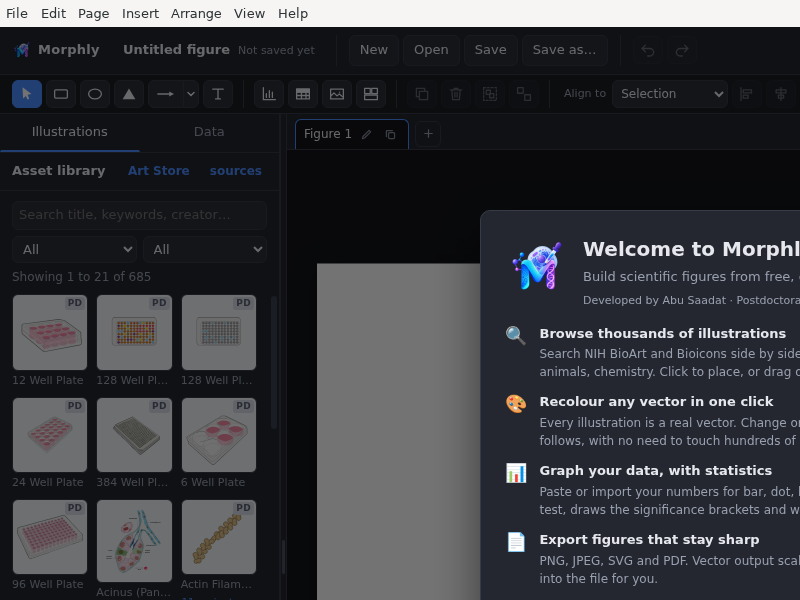Select the ellipse shape tool
This screenshot has width=800, height=600.
click(95, 94)
